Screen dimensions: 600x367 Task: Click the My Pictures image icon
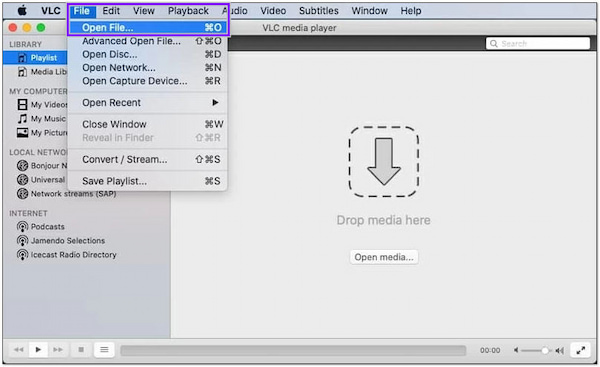pyautogui.click(x=23, y=133)
